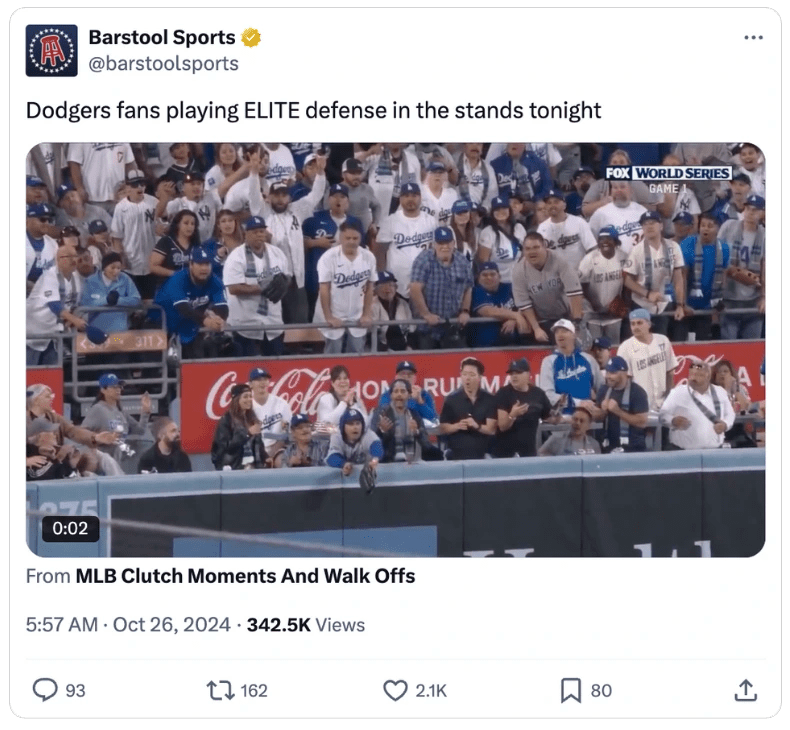Screen dimensions: 790x730
Task: Open the Barstool Sports profile avatar
Action: point(51,50)
